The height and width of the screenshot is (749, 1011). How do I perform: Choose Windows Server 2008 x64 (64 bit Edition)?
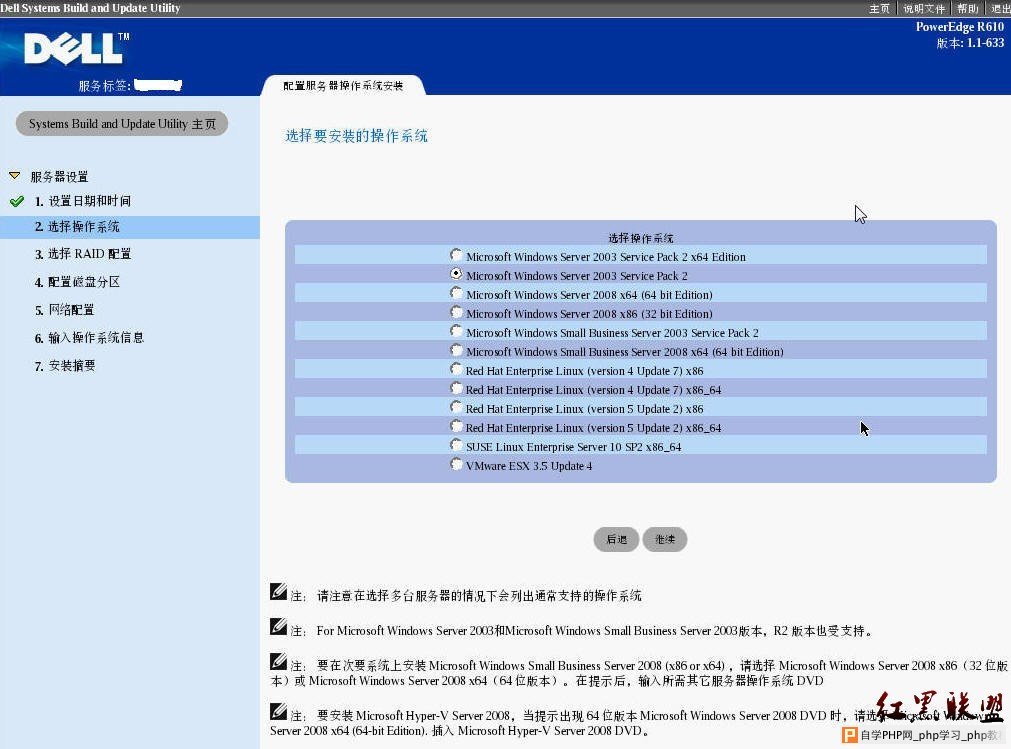[x=456, y=293]
